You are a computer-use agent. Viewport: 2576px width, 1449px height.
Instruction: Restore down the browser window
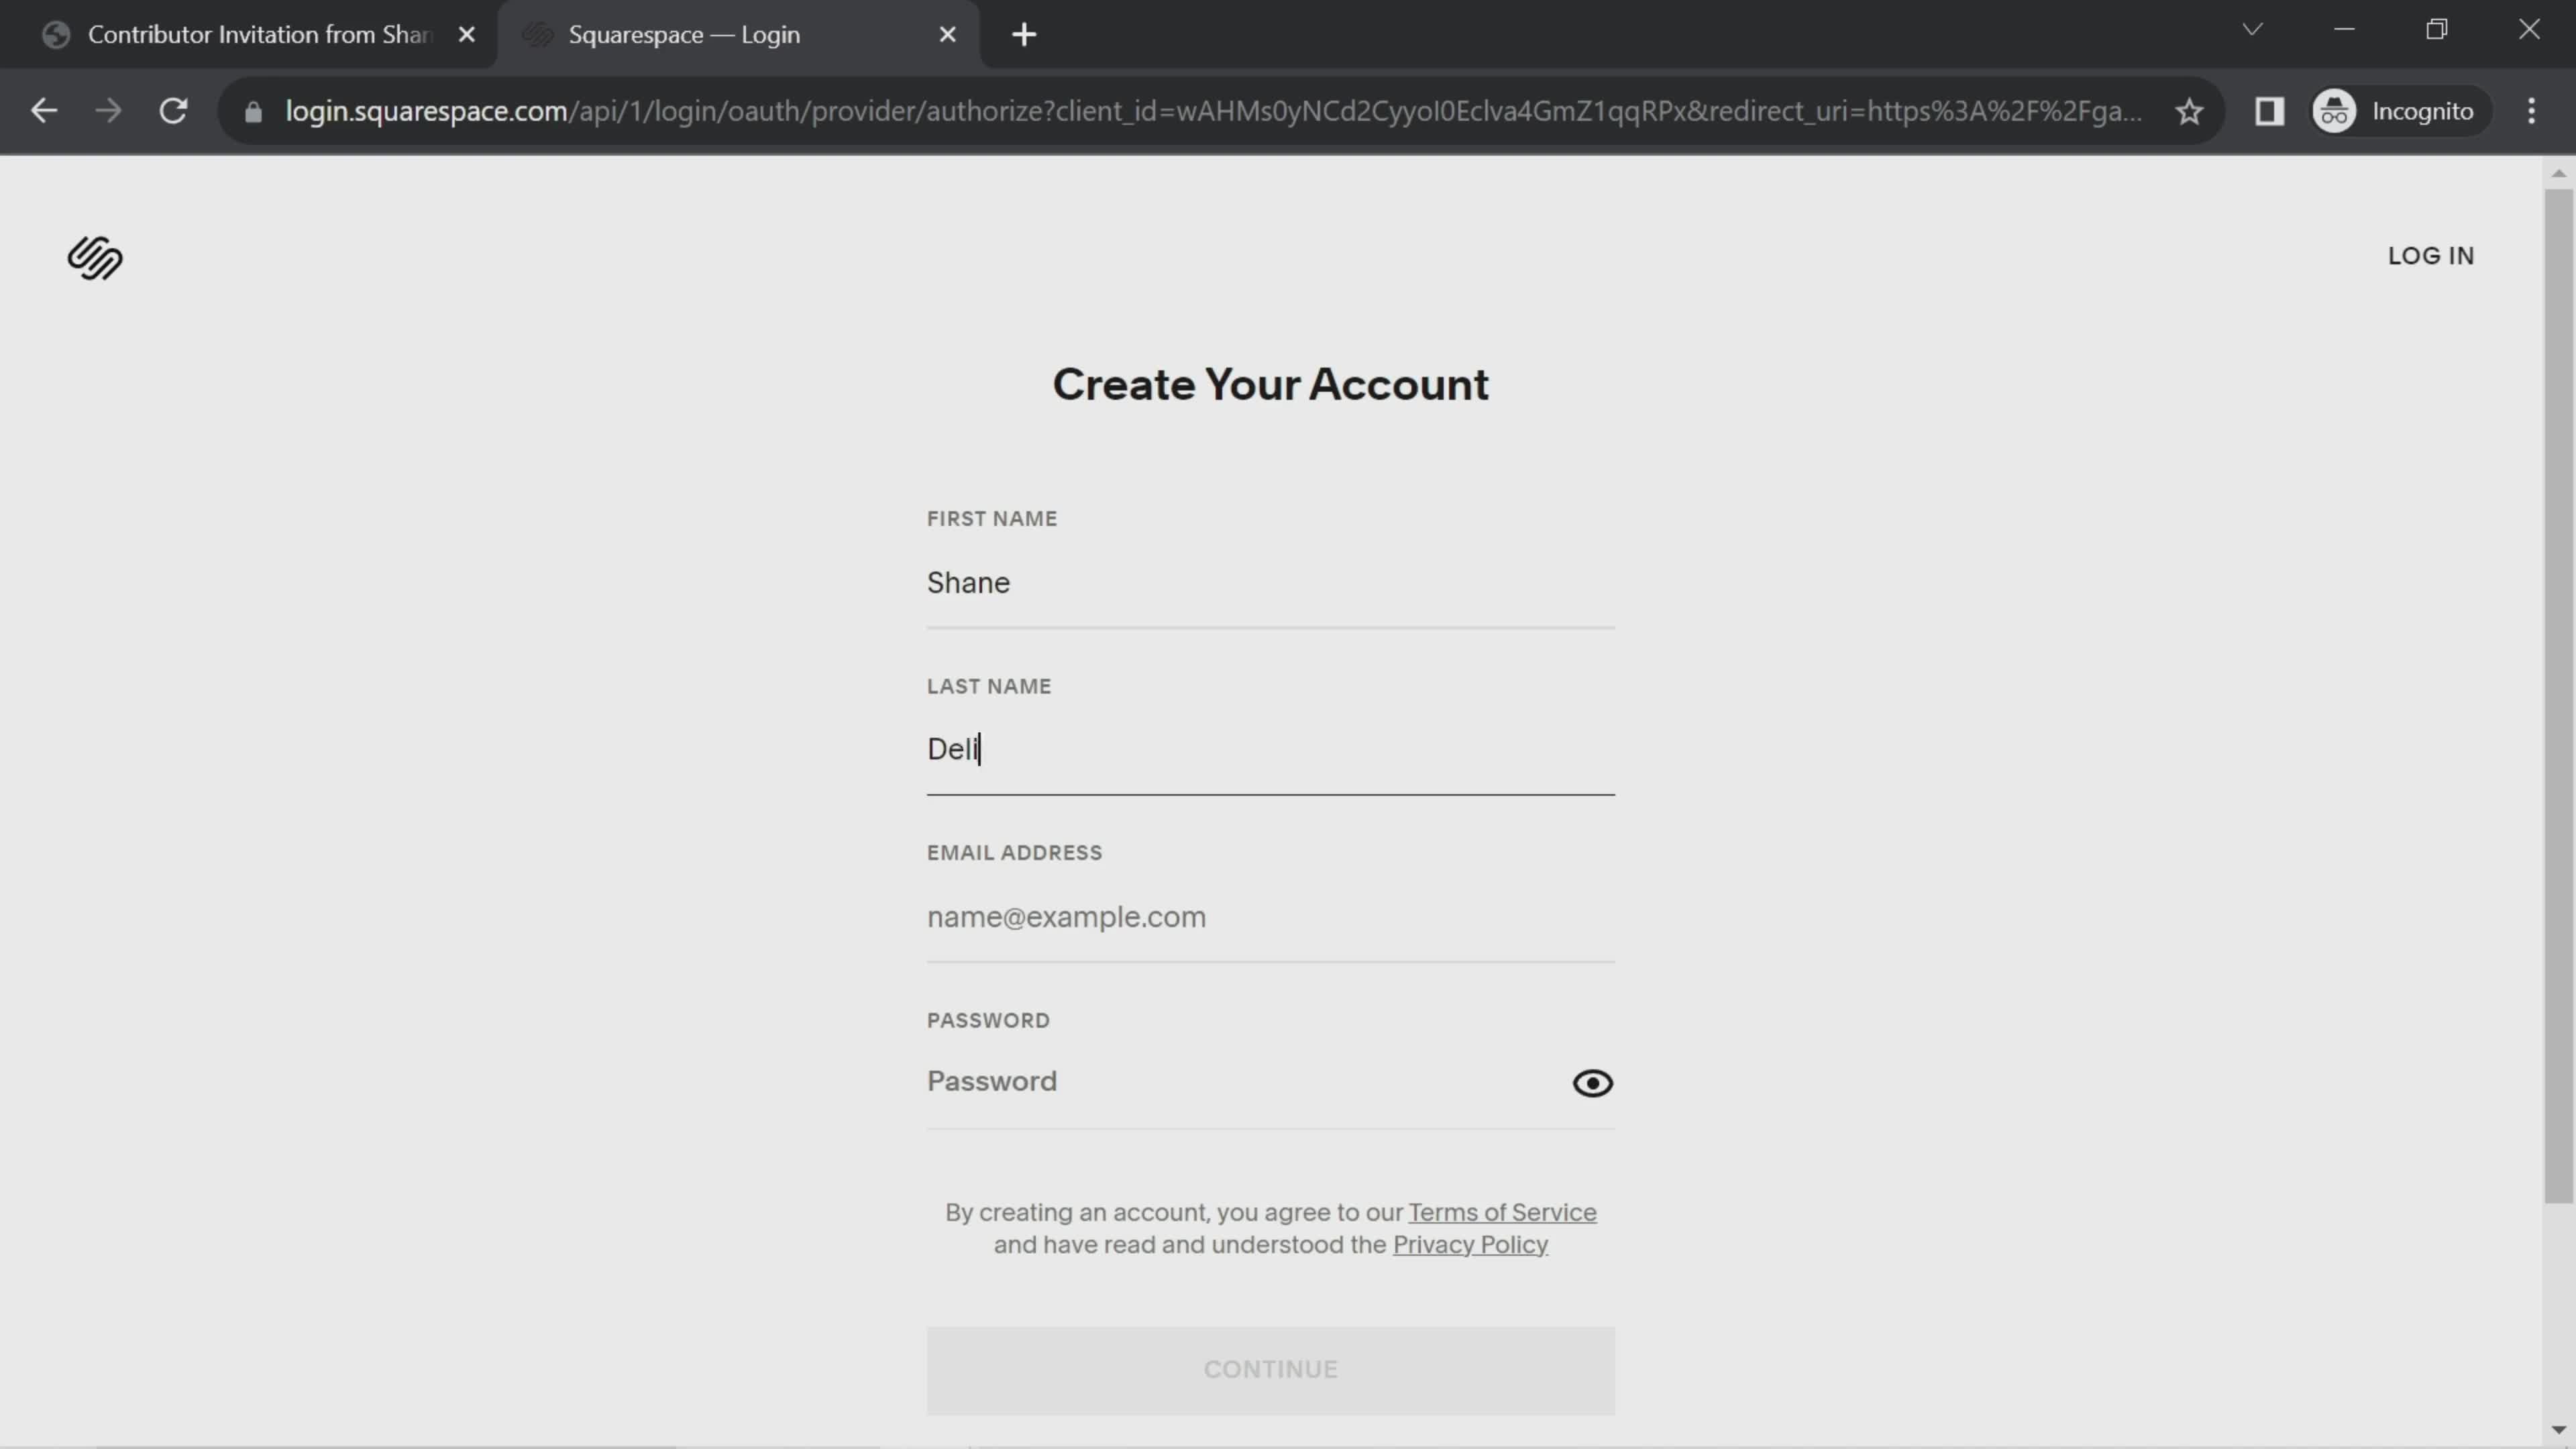click(2436, 29)
